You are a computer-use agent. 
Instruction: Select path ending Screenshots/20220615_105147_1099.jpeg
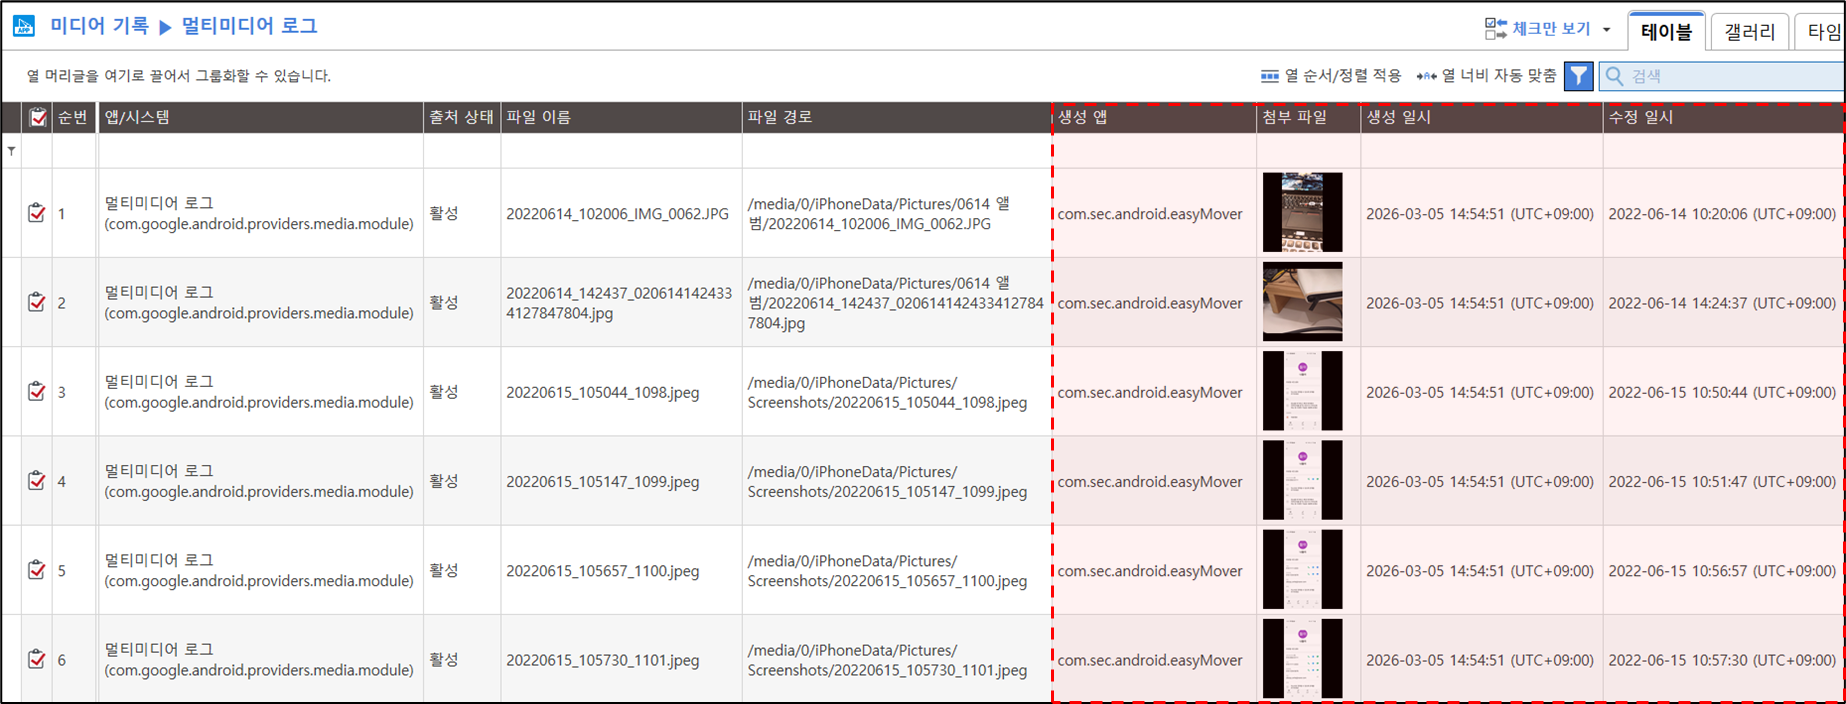887,481
